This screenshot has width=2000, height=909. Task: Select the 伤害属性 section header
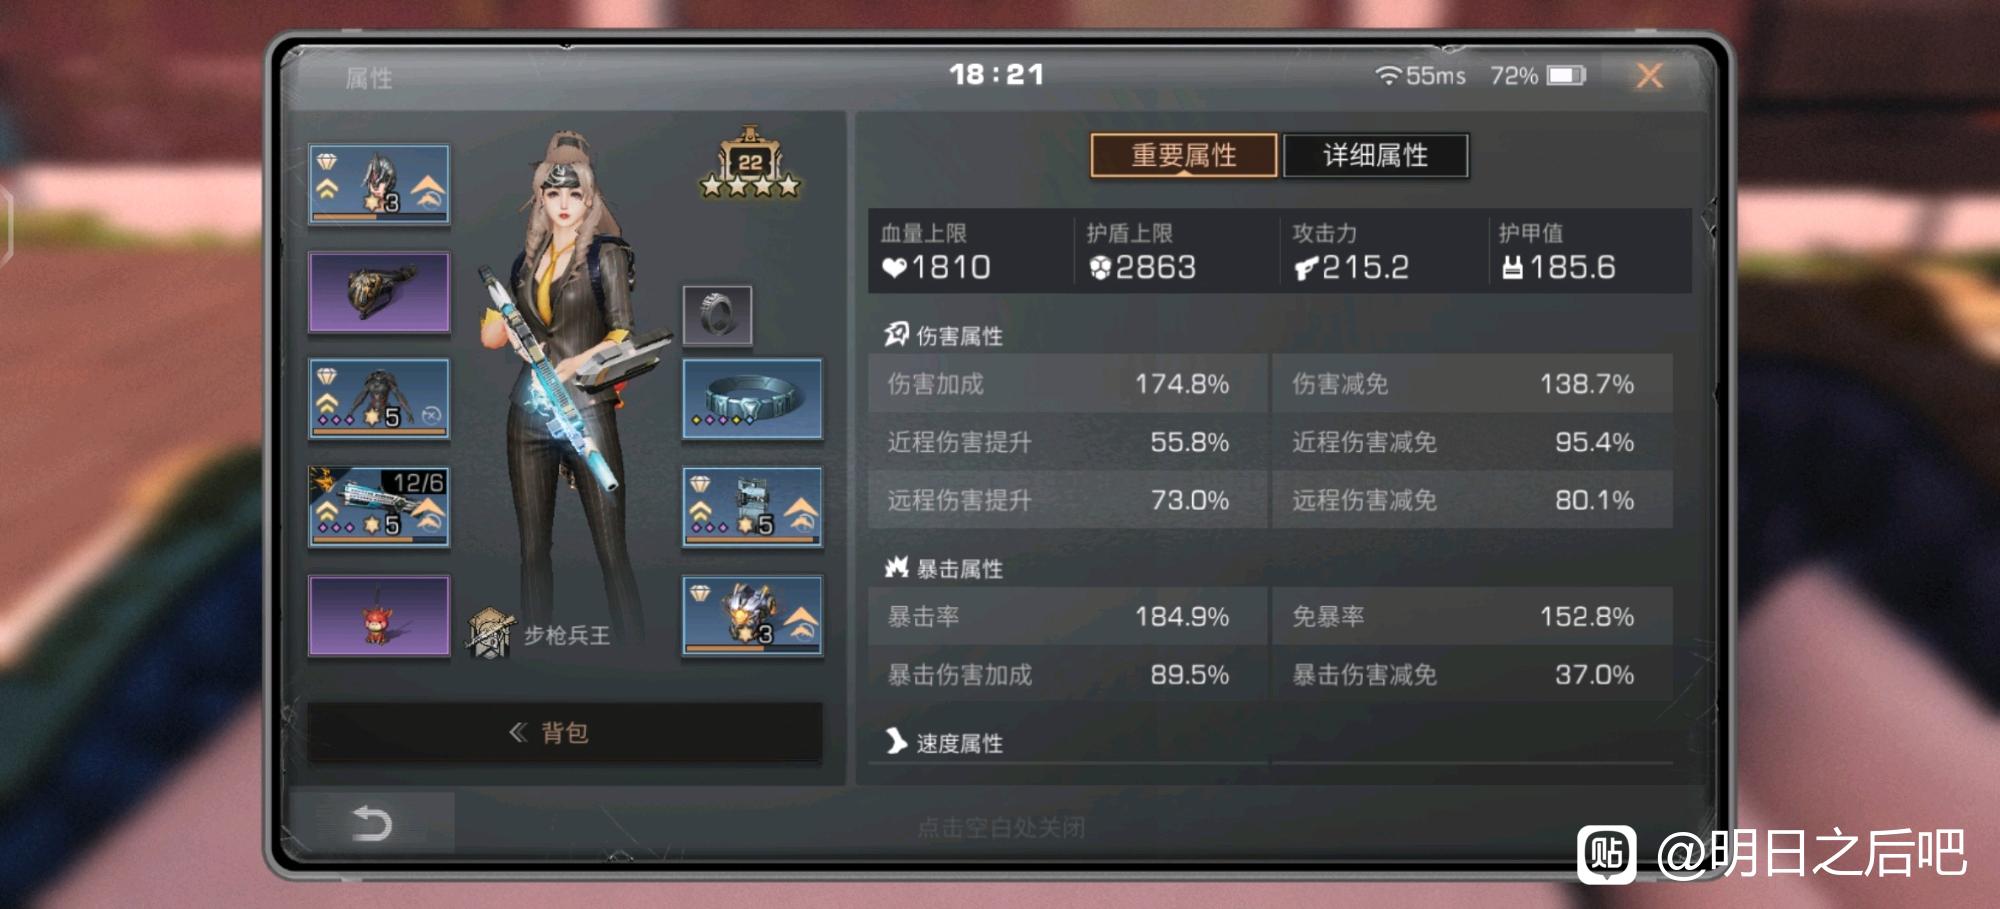pyautogui.click(x=944, y=335)
